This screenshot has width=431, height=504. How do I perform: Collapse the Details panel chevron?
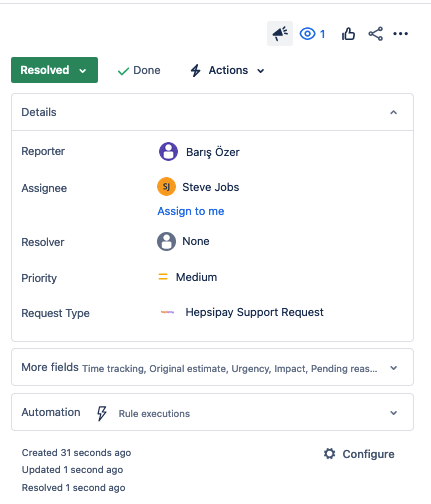tap(394, 112)
